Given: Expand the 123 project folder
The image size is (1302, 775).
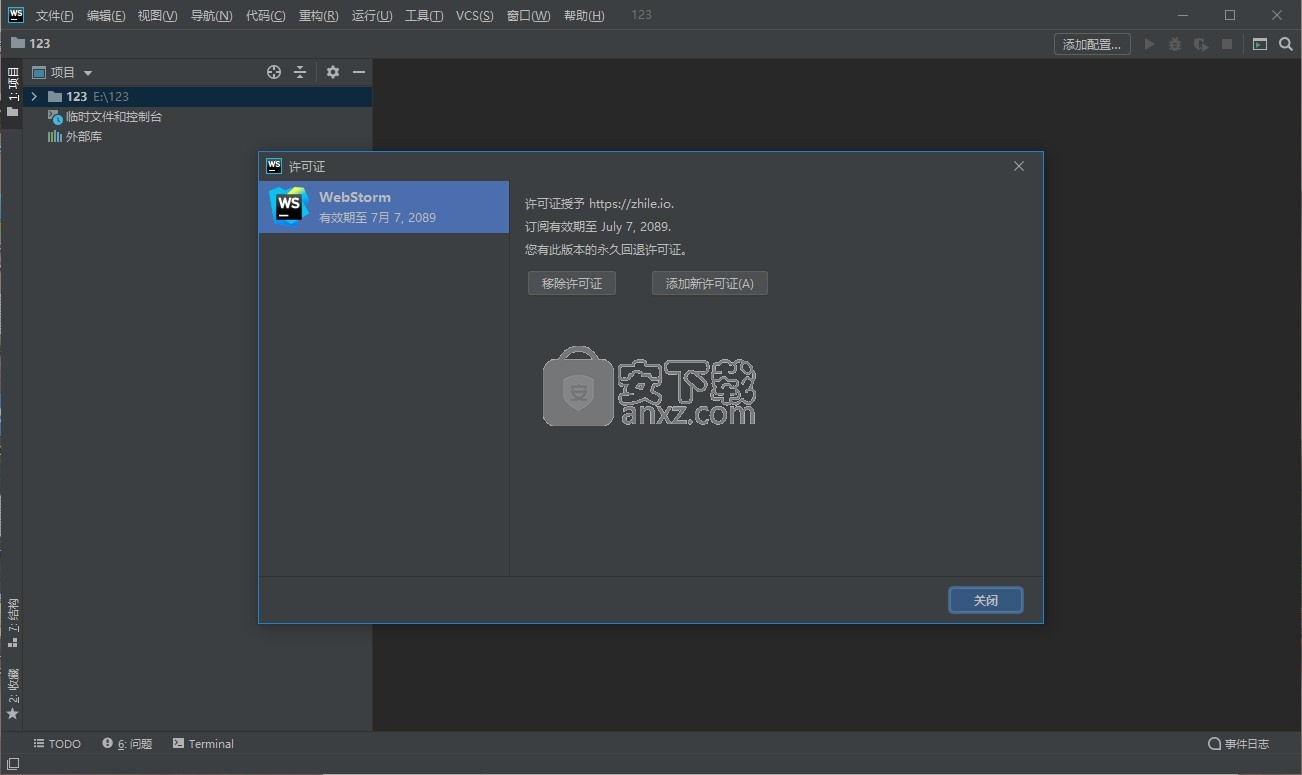Looking at the screenshot, I should (34, 96).
